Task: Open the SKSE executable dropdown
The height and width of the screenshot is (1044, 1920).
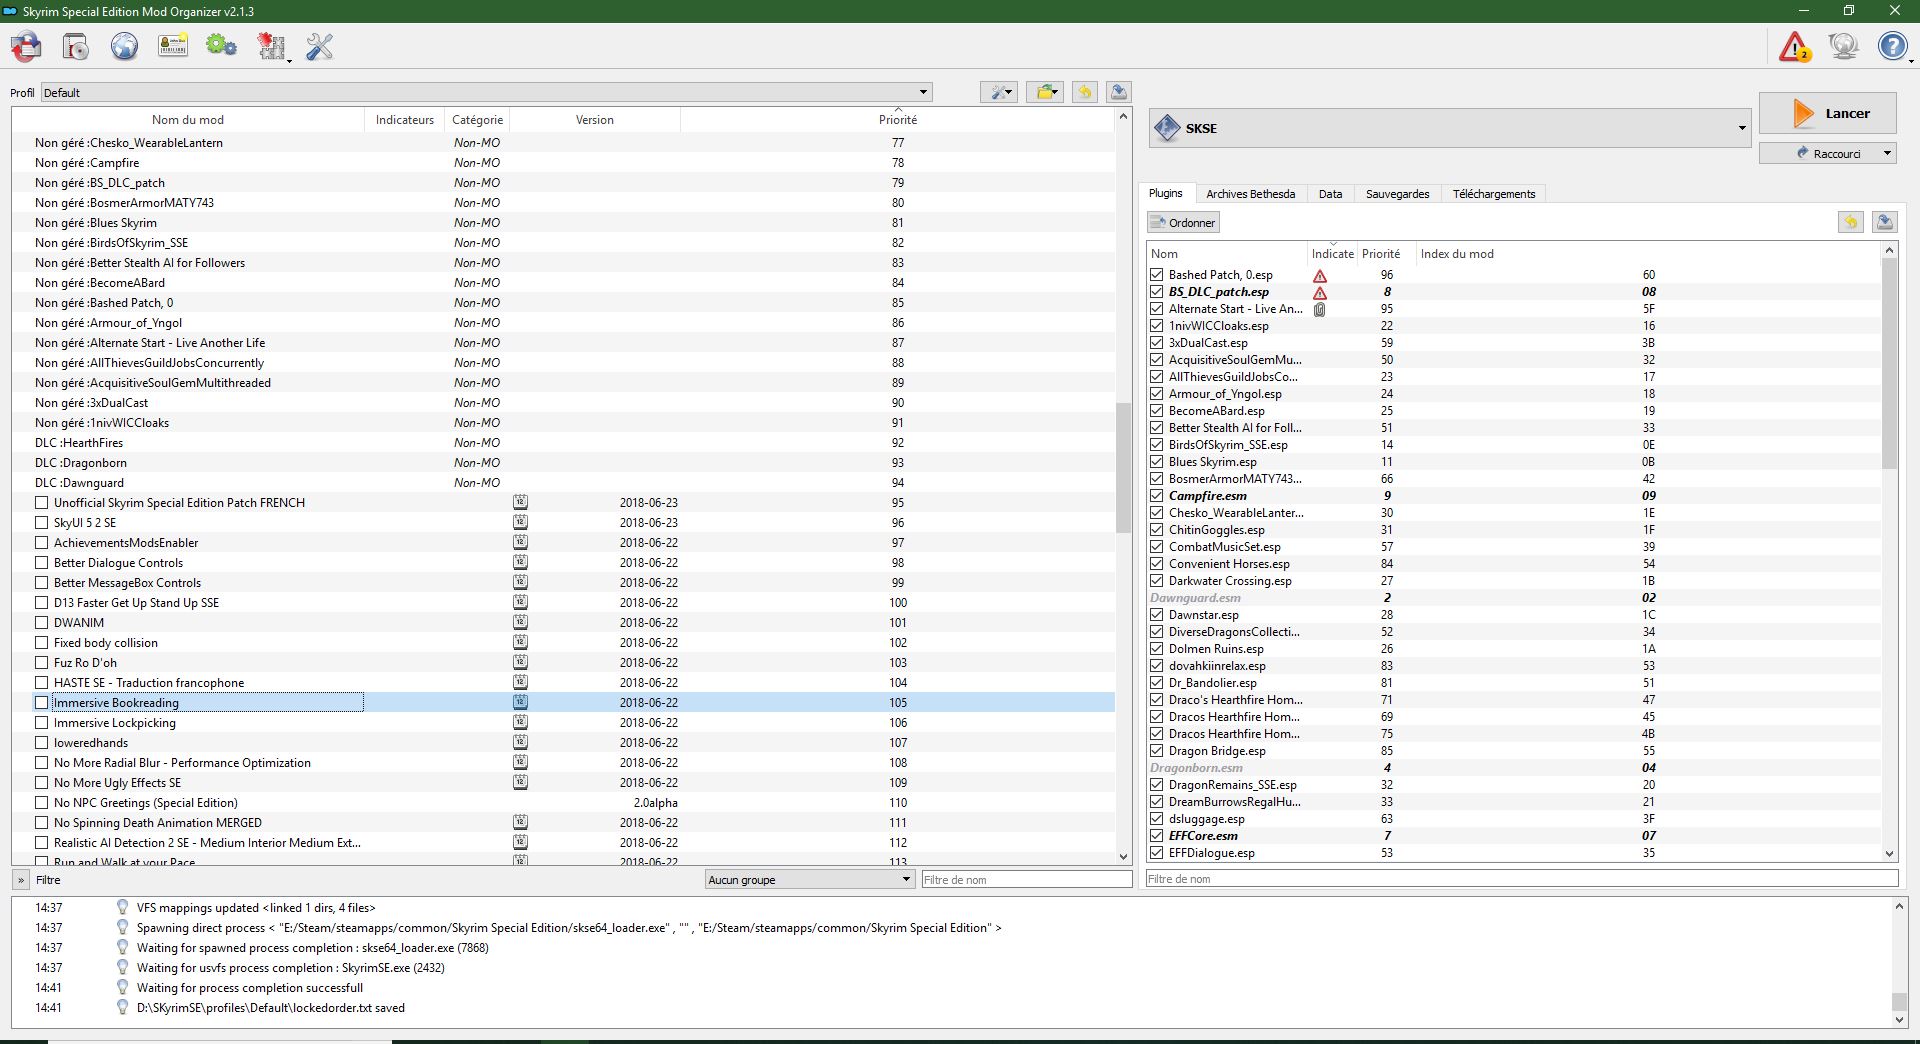Action: pos(1448,128)
